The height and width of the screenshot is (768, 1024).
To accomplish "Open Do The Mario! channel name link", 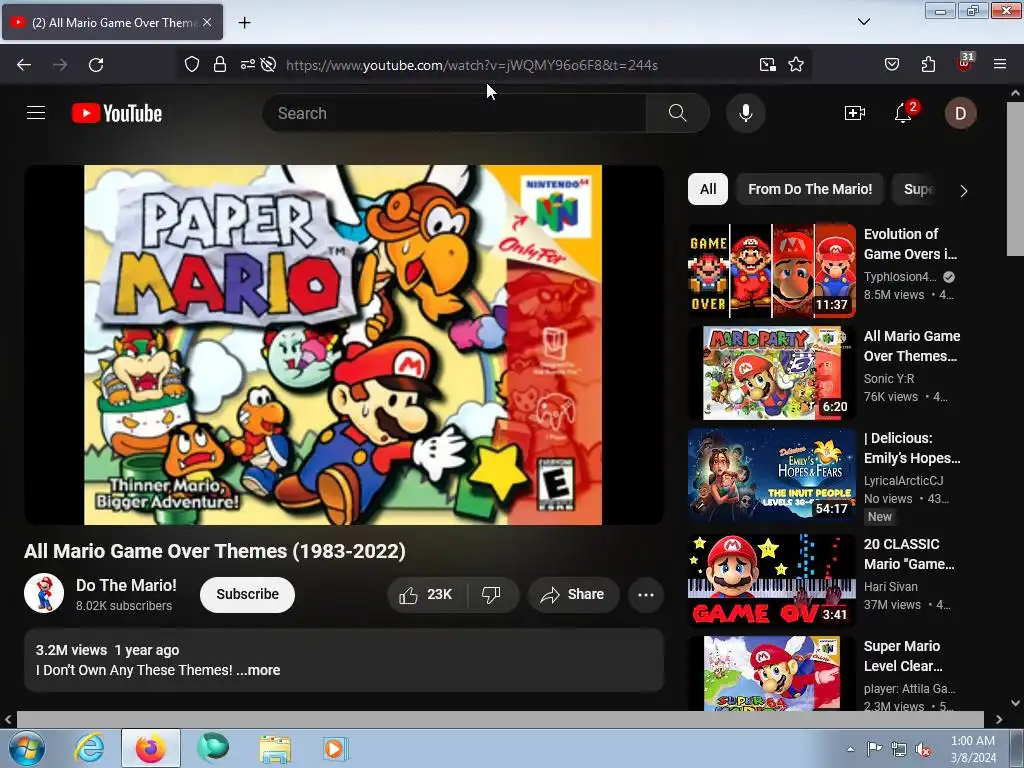I will tap(126, 585).
